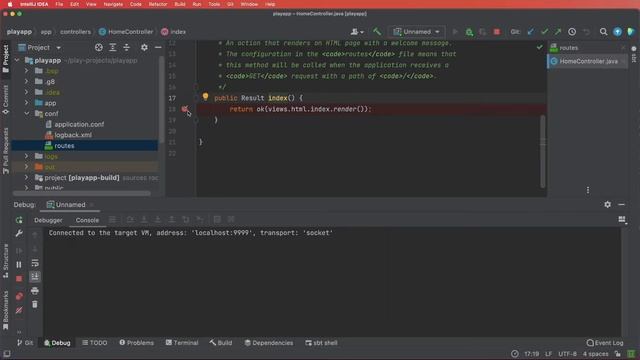
Task: Click the Git push arrow icon
Action: click(558, 31)
